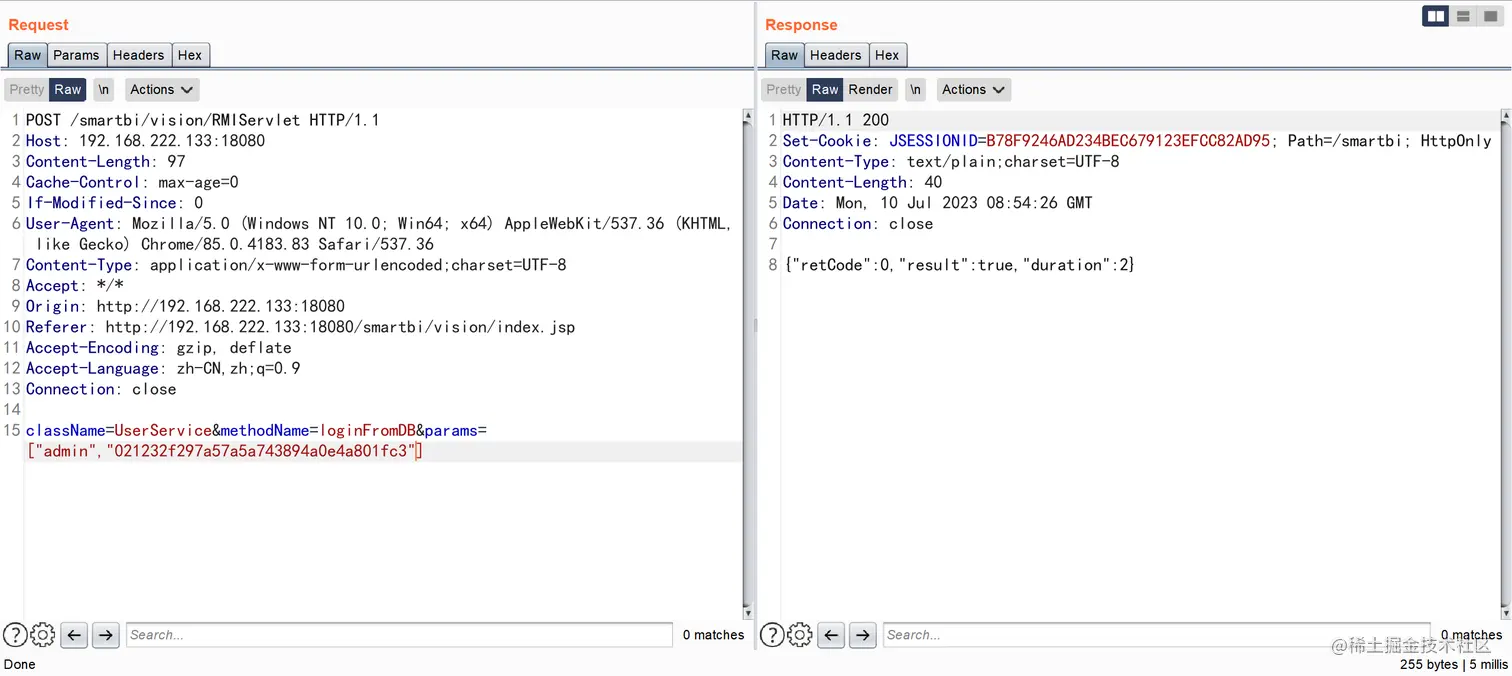
Task: Click the Response search input field
Action: pyautogui.click(x=1156, y=634)
